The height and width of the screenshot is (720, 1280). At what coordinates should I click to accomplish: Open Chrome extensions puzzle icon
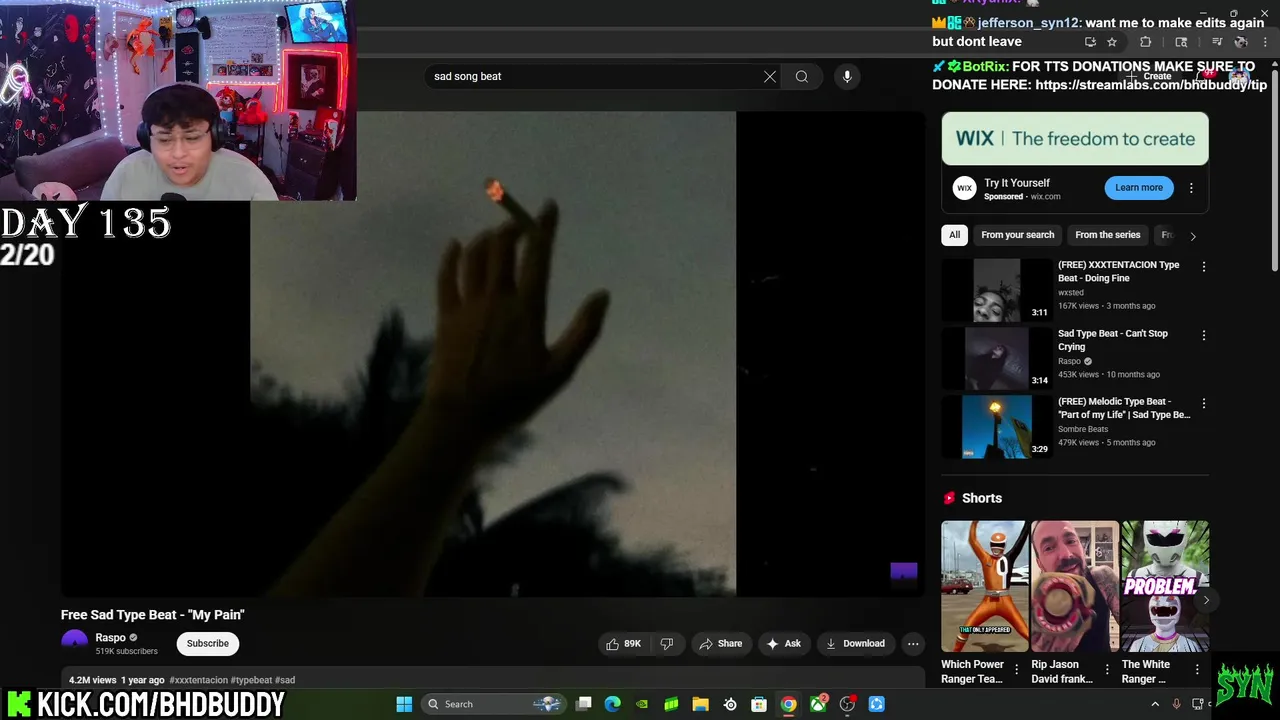pyautogui.click(x=1146, y=42)
